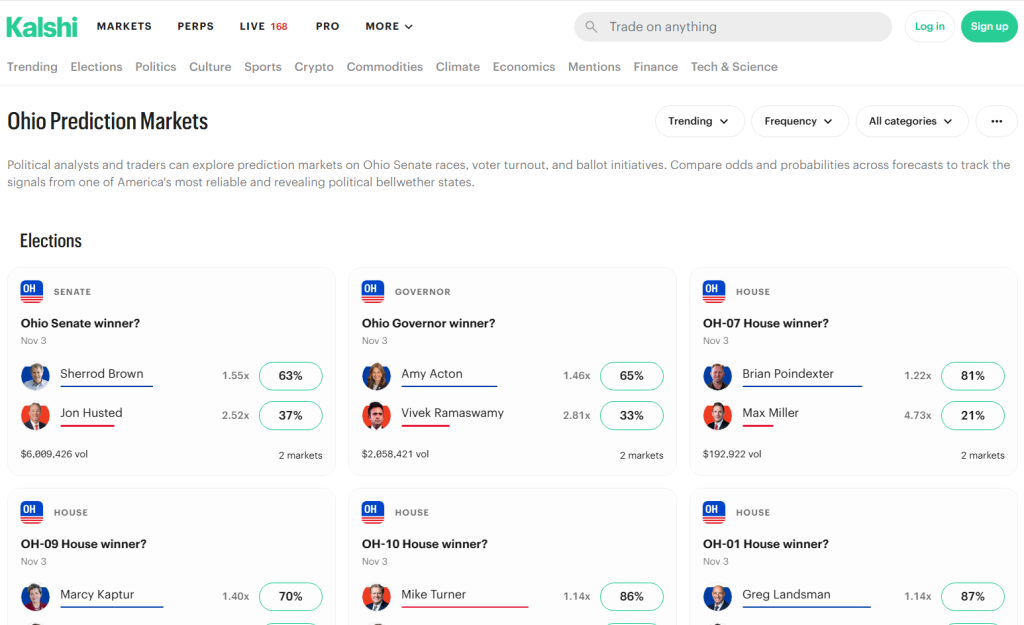This screenshot has width=1024, height=625.
Task: Click the Kalshi logo
Action: point(42,27)
